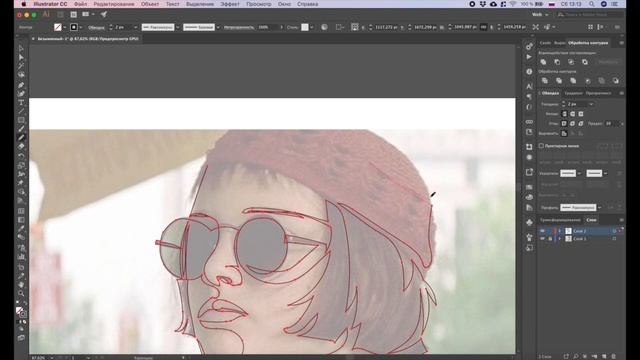
Task: Select the Type (T) tool
Action: (21, 103)
